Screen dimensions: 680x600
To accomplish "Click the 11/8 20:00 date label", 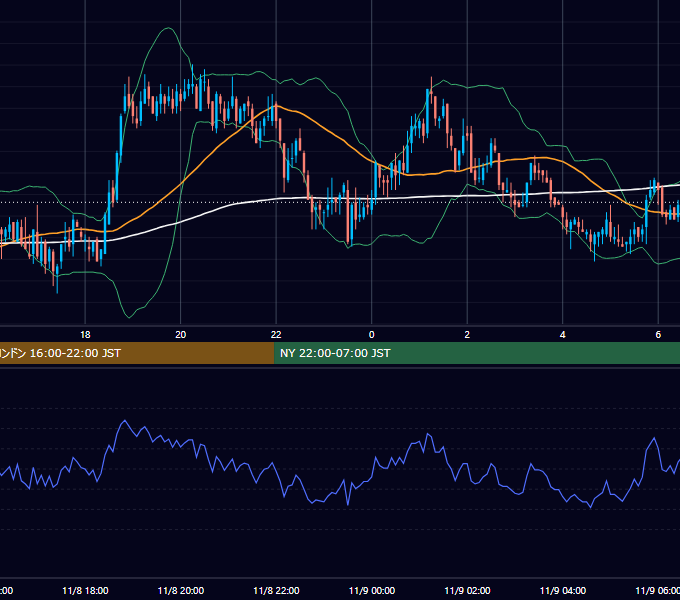I will (x=181, y=590).
